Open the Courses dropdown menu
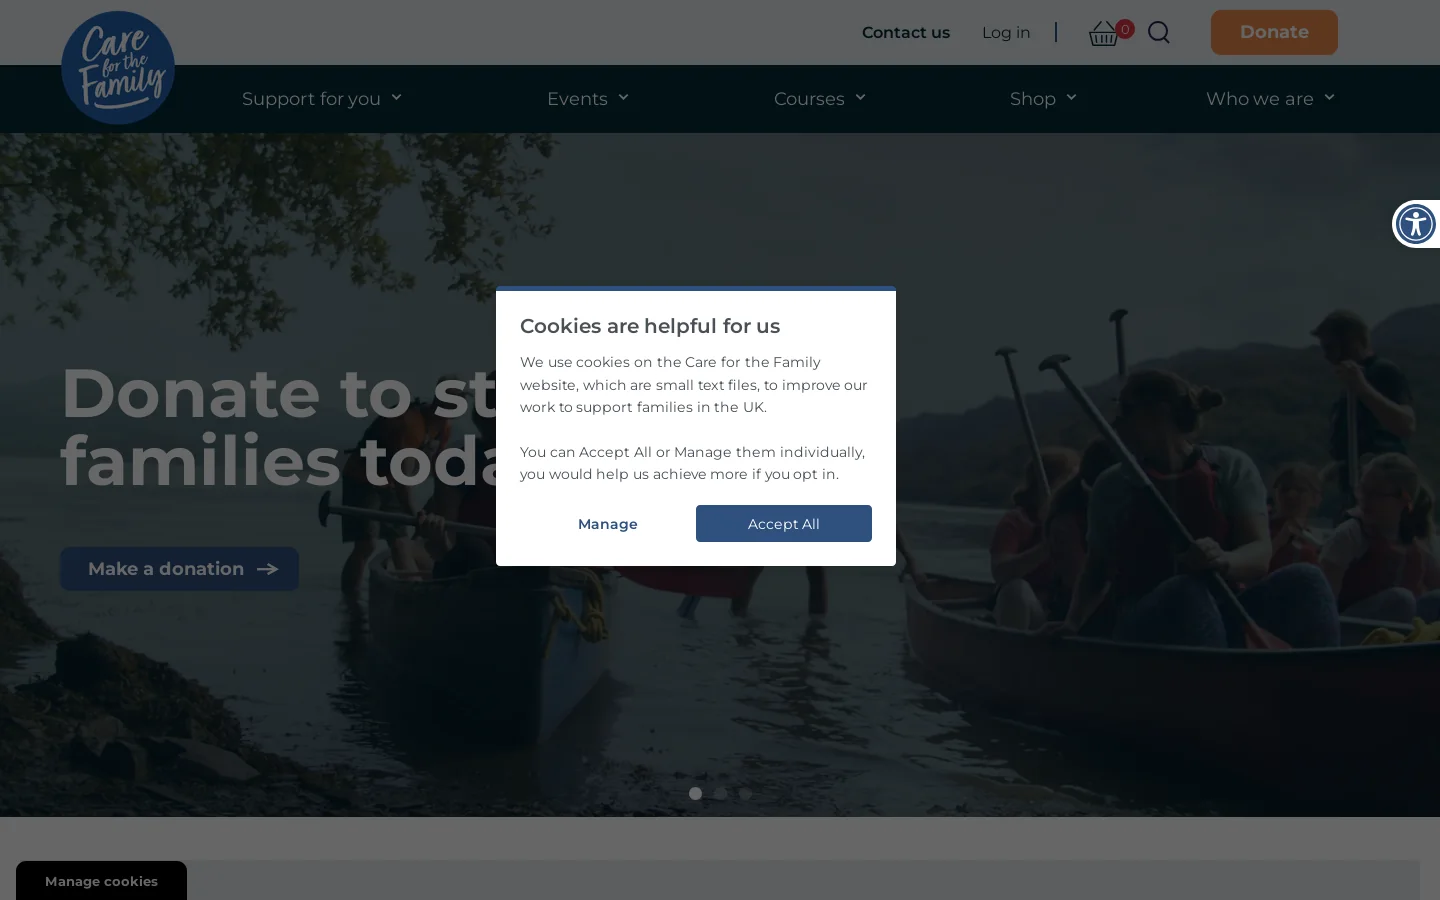 click(x=820, y=98)
